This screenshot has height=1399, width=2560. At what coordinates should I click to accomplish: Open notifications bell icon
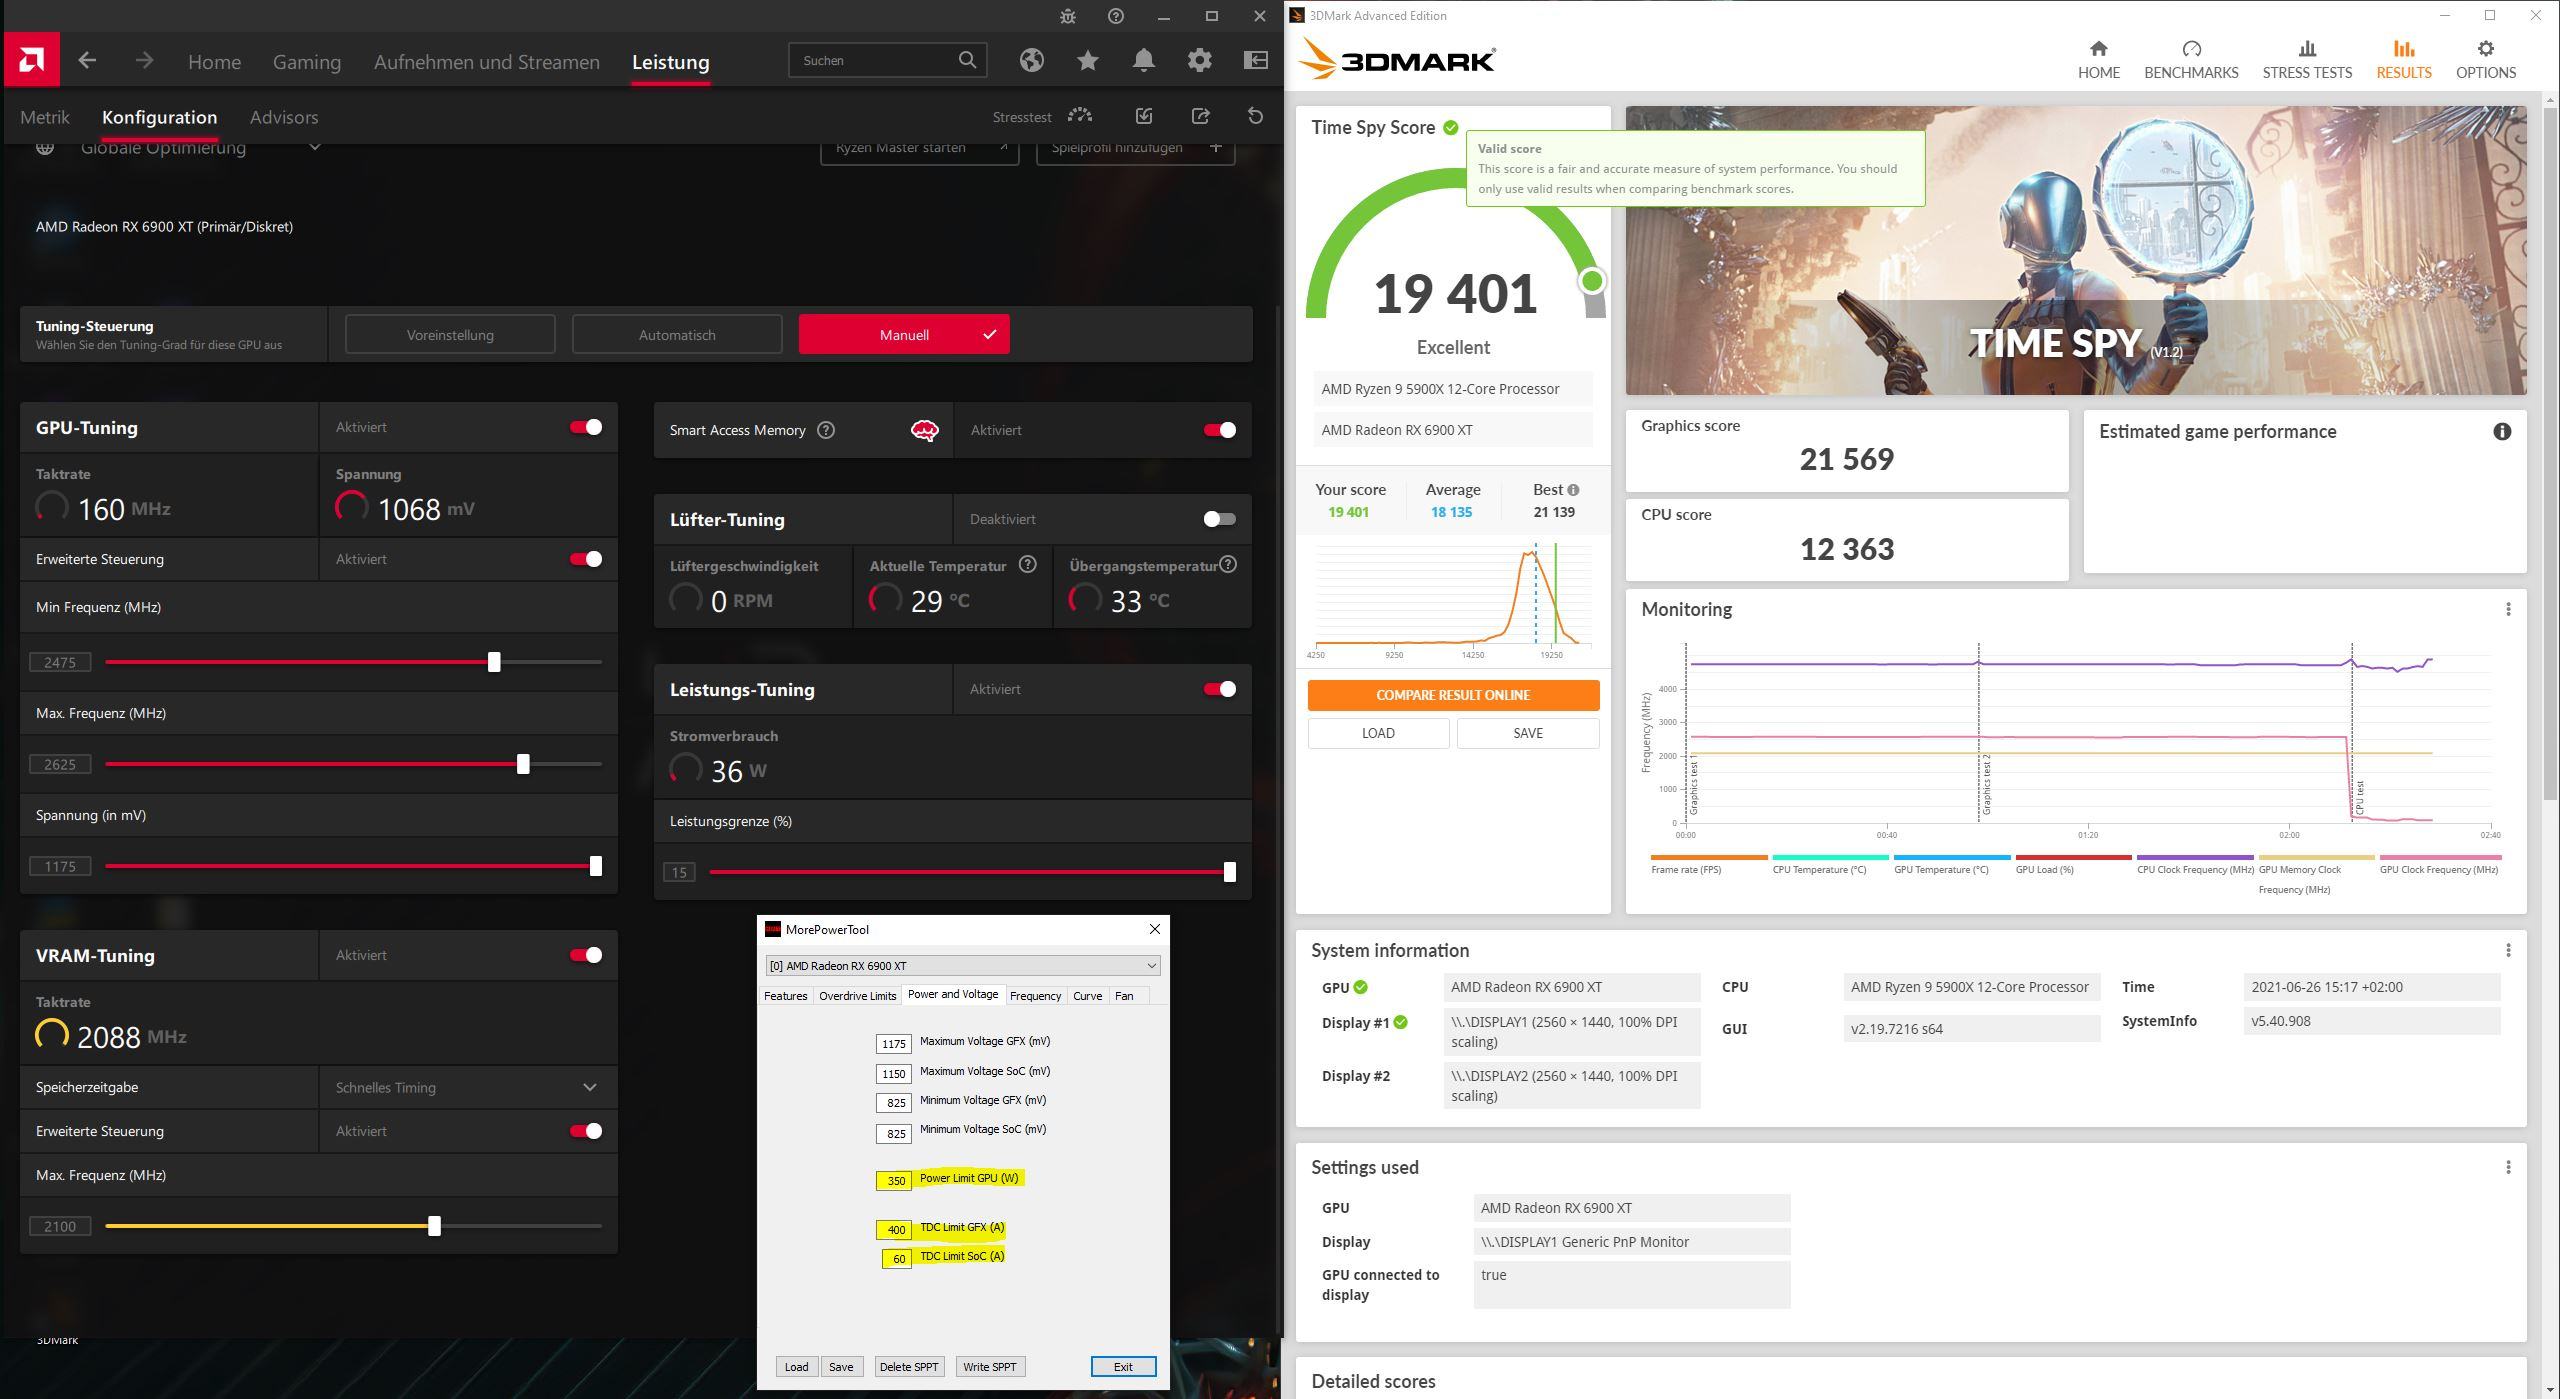(1144, 60)
